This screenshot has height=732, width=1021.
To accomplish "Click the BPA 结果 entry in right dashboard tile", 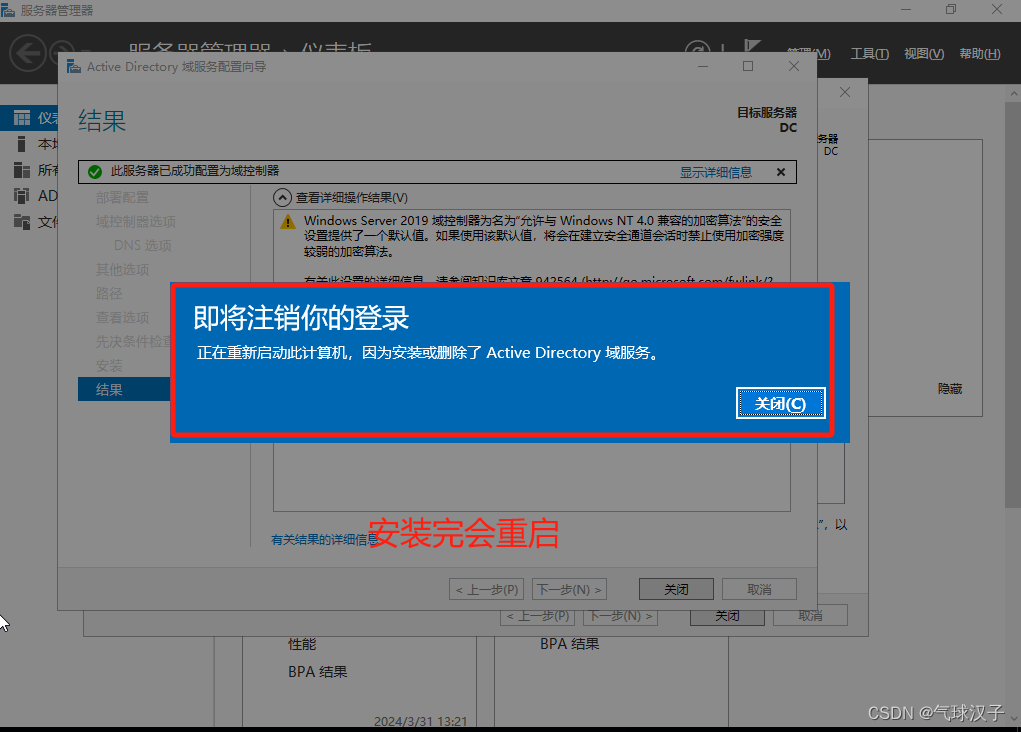I will point(569,643).
